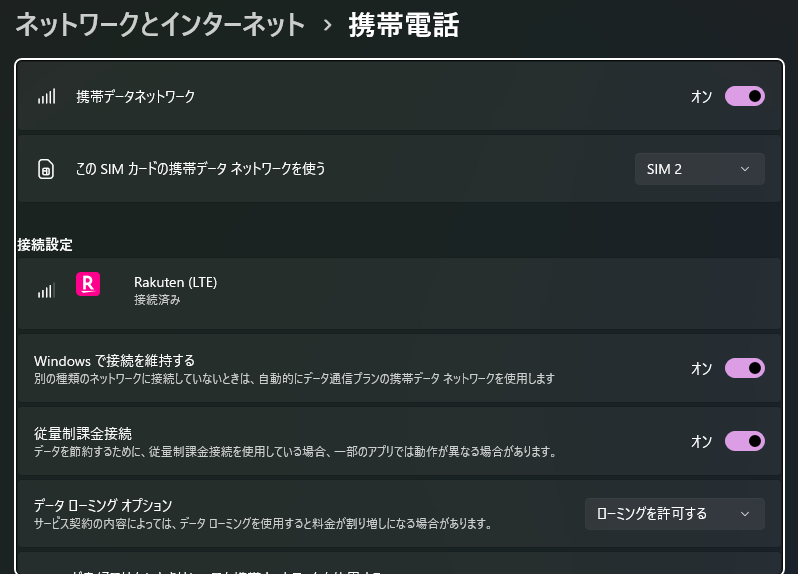Click the signal strength icon beside Rakuten logo
The width and height of the screenshot is (798, 574).
(46, 291)
